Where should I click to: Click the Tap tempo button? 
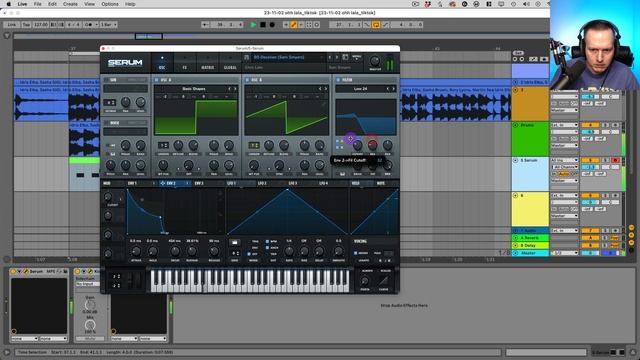point(26,25)
